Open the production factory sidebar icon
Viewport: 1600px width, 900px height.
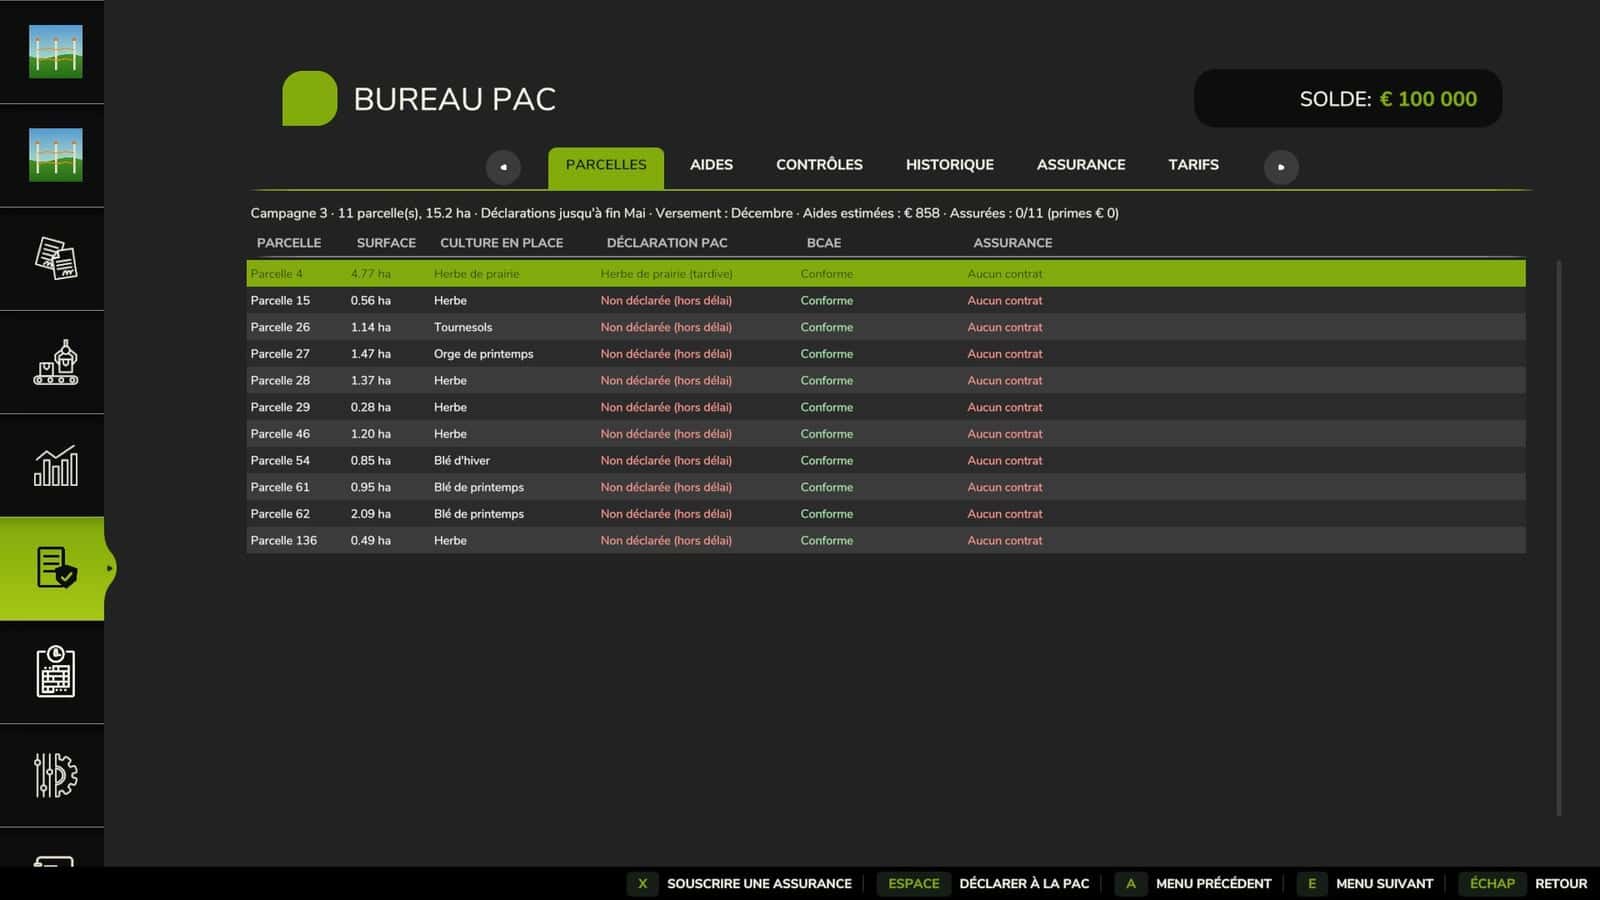pos(55,362)
